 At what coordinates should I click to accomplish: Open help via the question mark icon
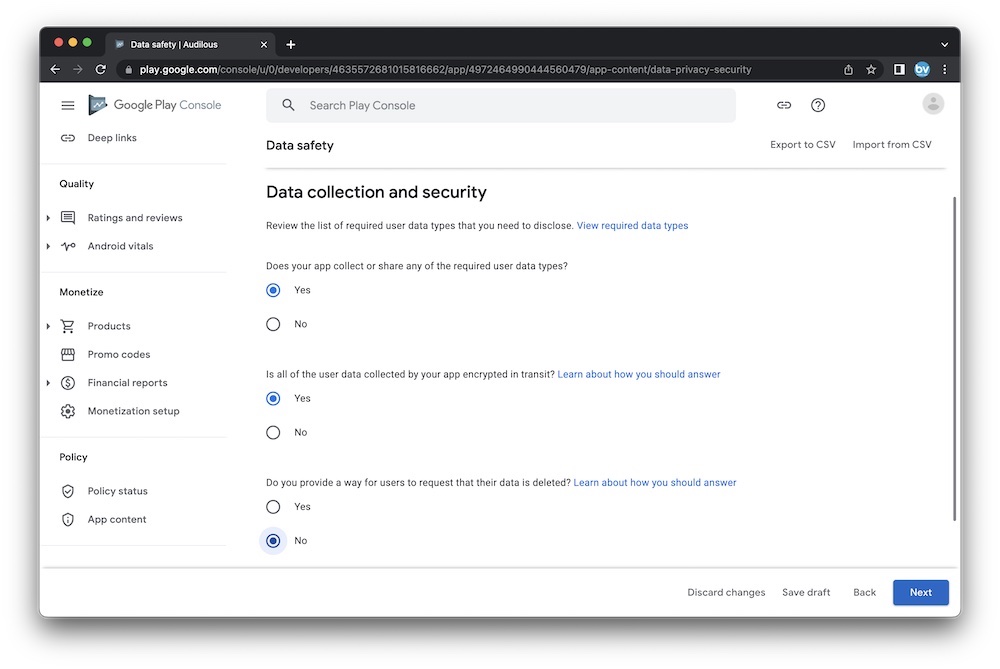pos(818,105)
